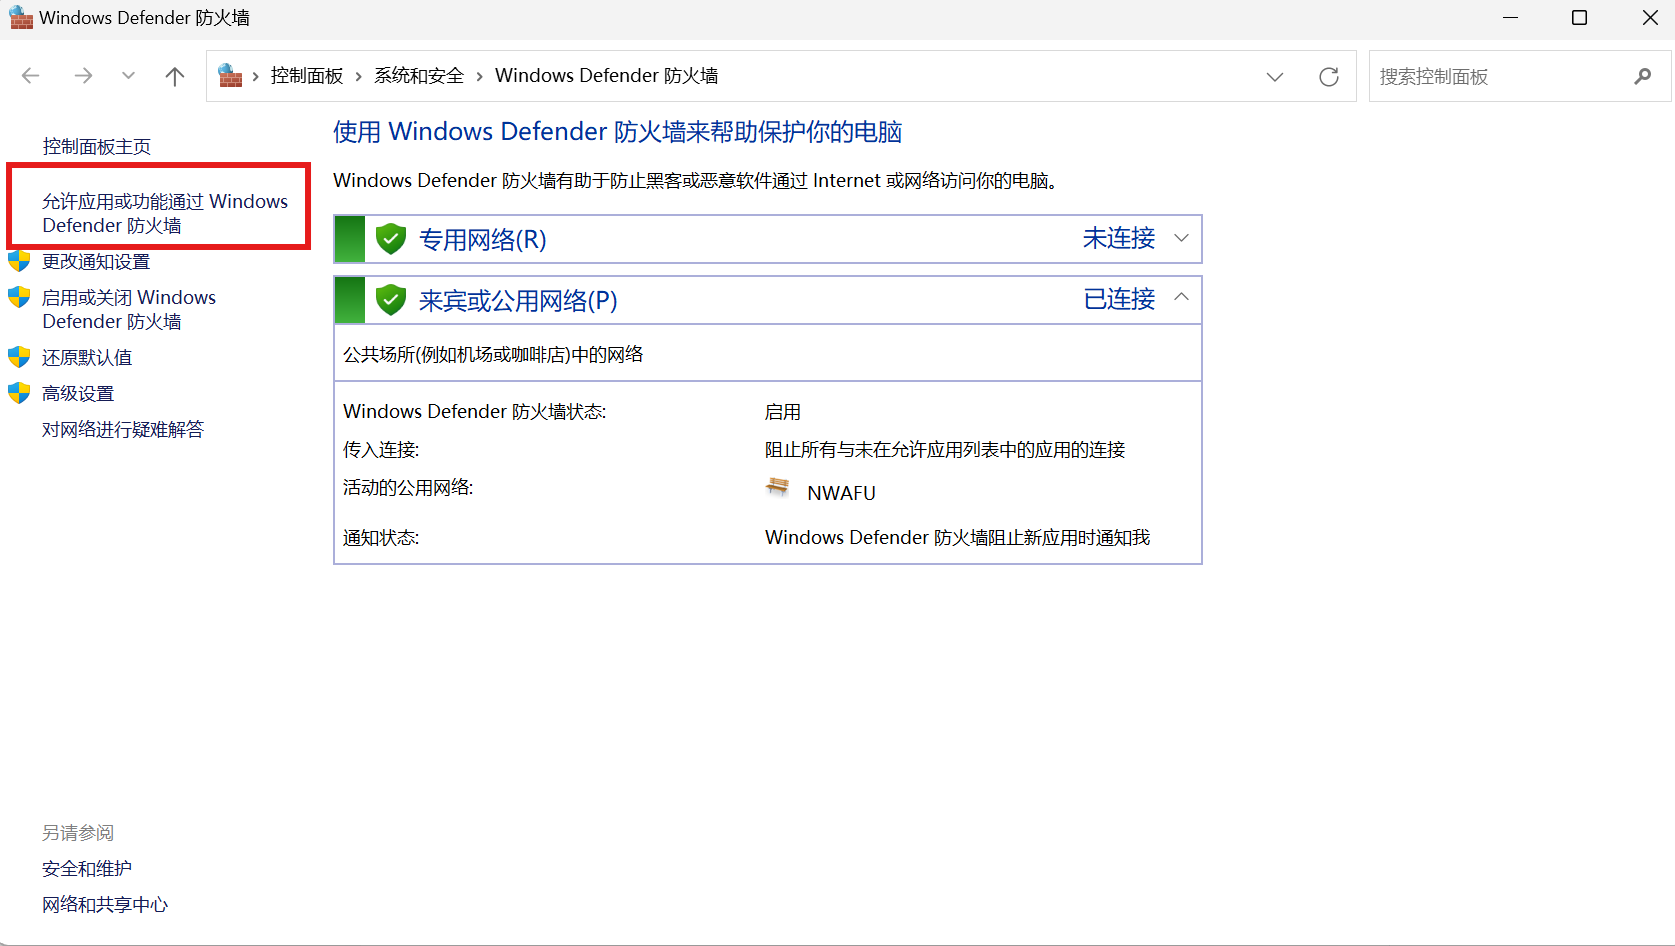Click the title bar firewall app icon

[x=21, y=18]
